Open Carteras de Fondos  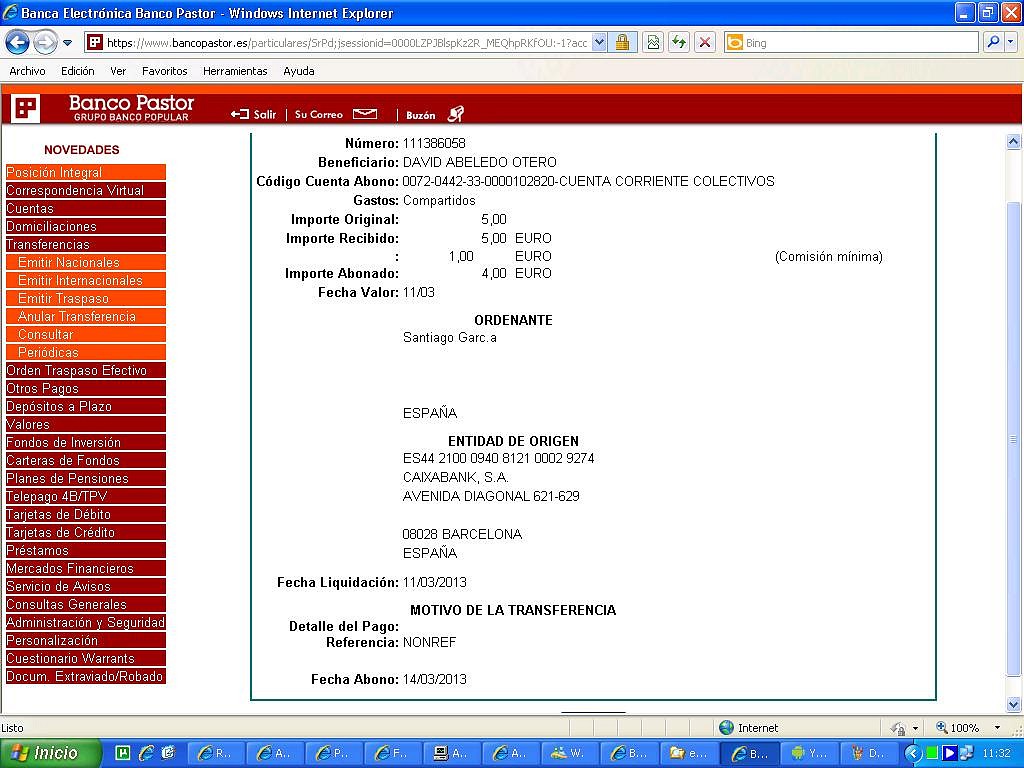(x=86, y=460)
